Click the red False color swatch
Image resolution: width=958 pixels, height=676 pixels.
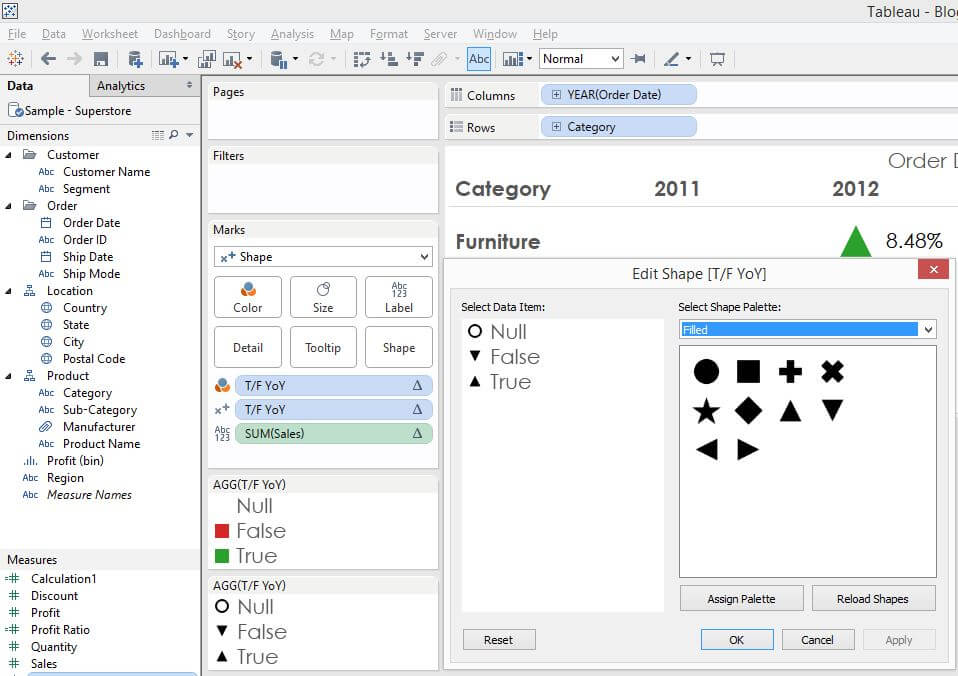click(222, 531)
